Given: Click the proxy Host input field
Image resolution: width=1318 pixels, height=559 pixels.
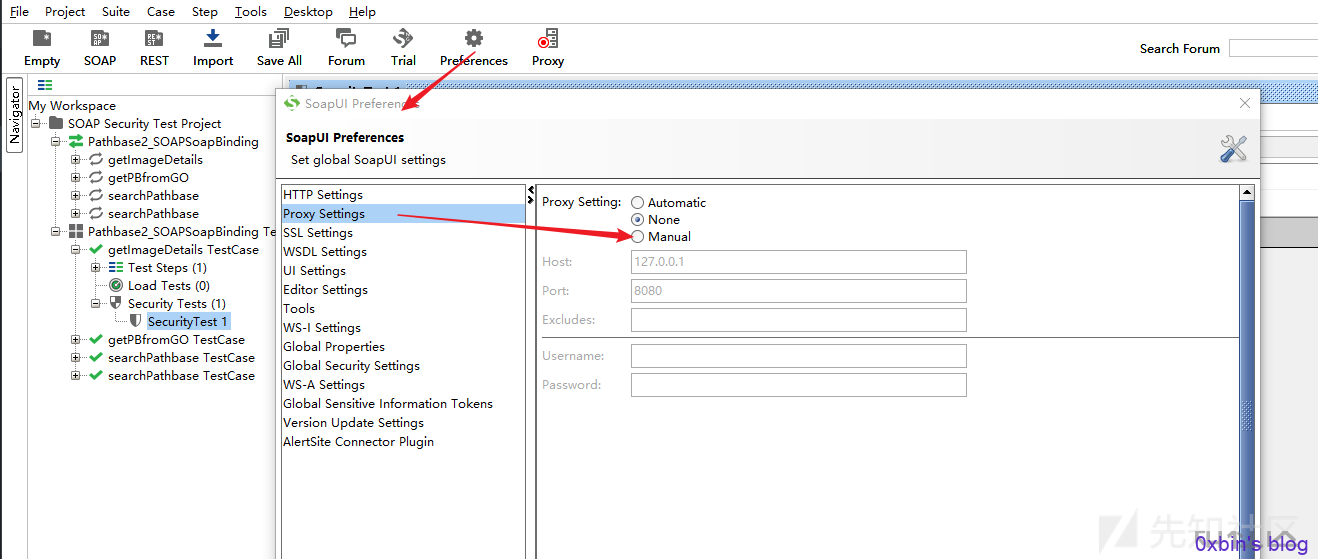Looking at the screenshot, I should point(799,262).
